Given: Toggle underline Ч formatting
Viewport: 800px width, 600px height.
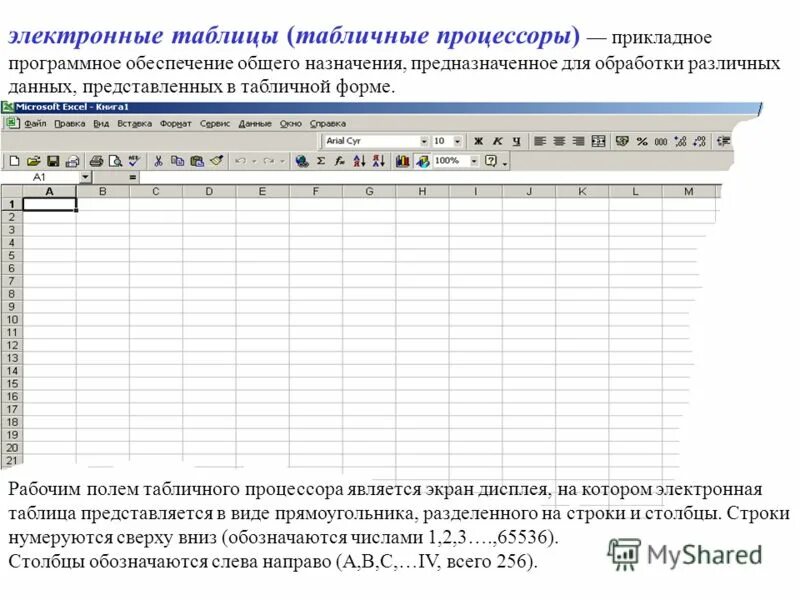Looking at the screenshot, I should click(x=516, y=141).
